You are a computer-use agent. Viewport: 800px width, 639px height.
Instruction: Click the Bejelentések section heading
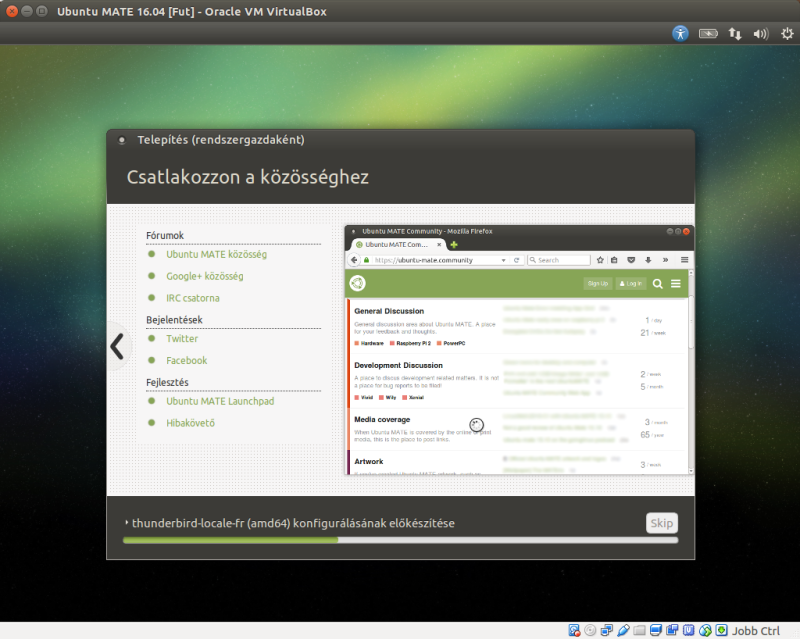174,320
